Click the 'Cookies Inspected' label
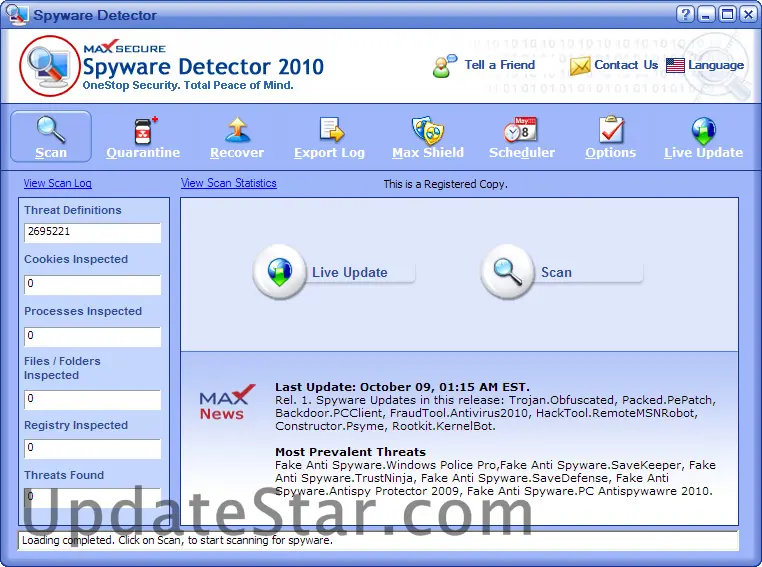Image resolution: width=762 pixels, height=567 pixels. point(76,259)
